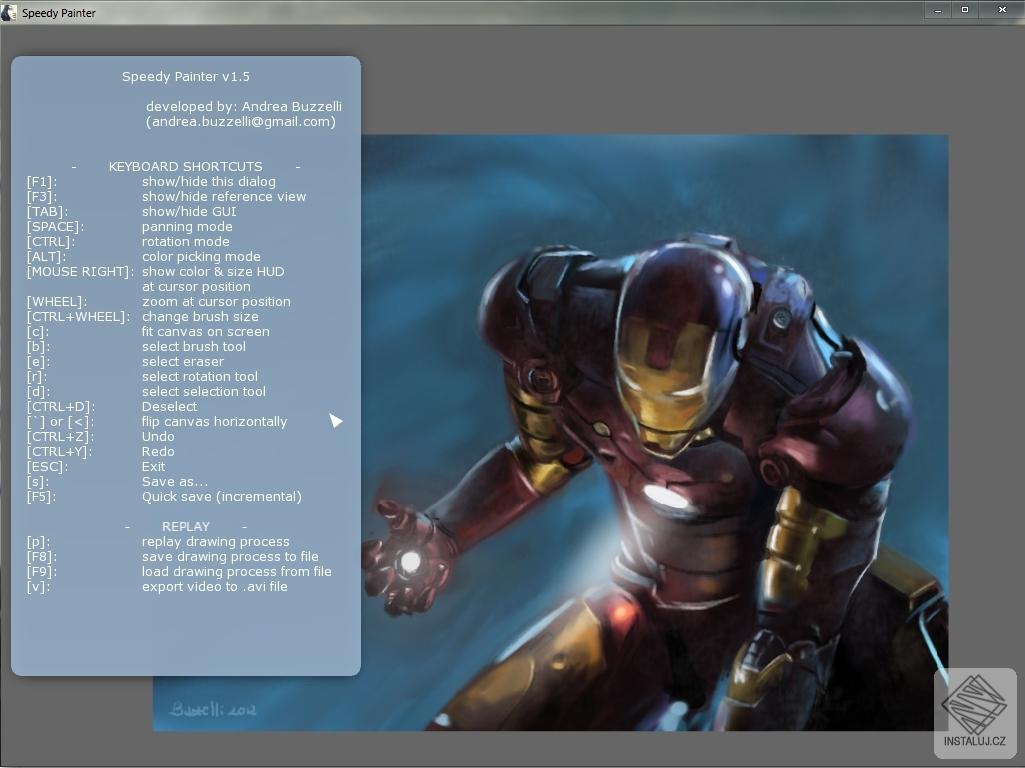Click the 'color picking mode' shortcut entry
This screenshot has height=768, width=1025.
tap(202, 256)
